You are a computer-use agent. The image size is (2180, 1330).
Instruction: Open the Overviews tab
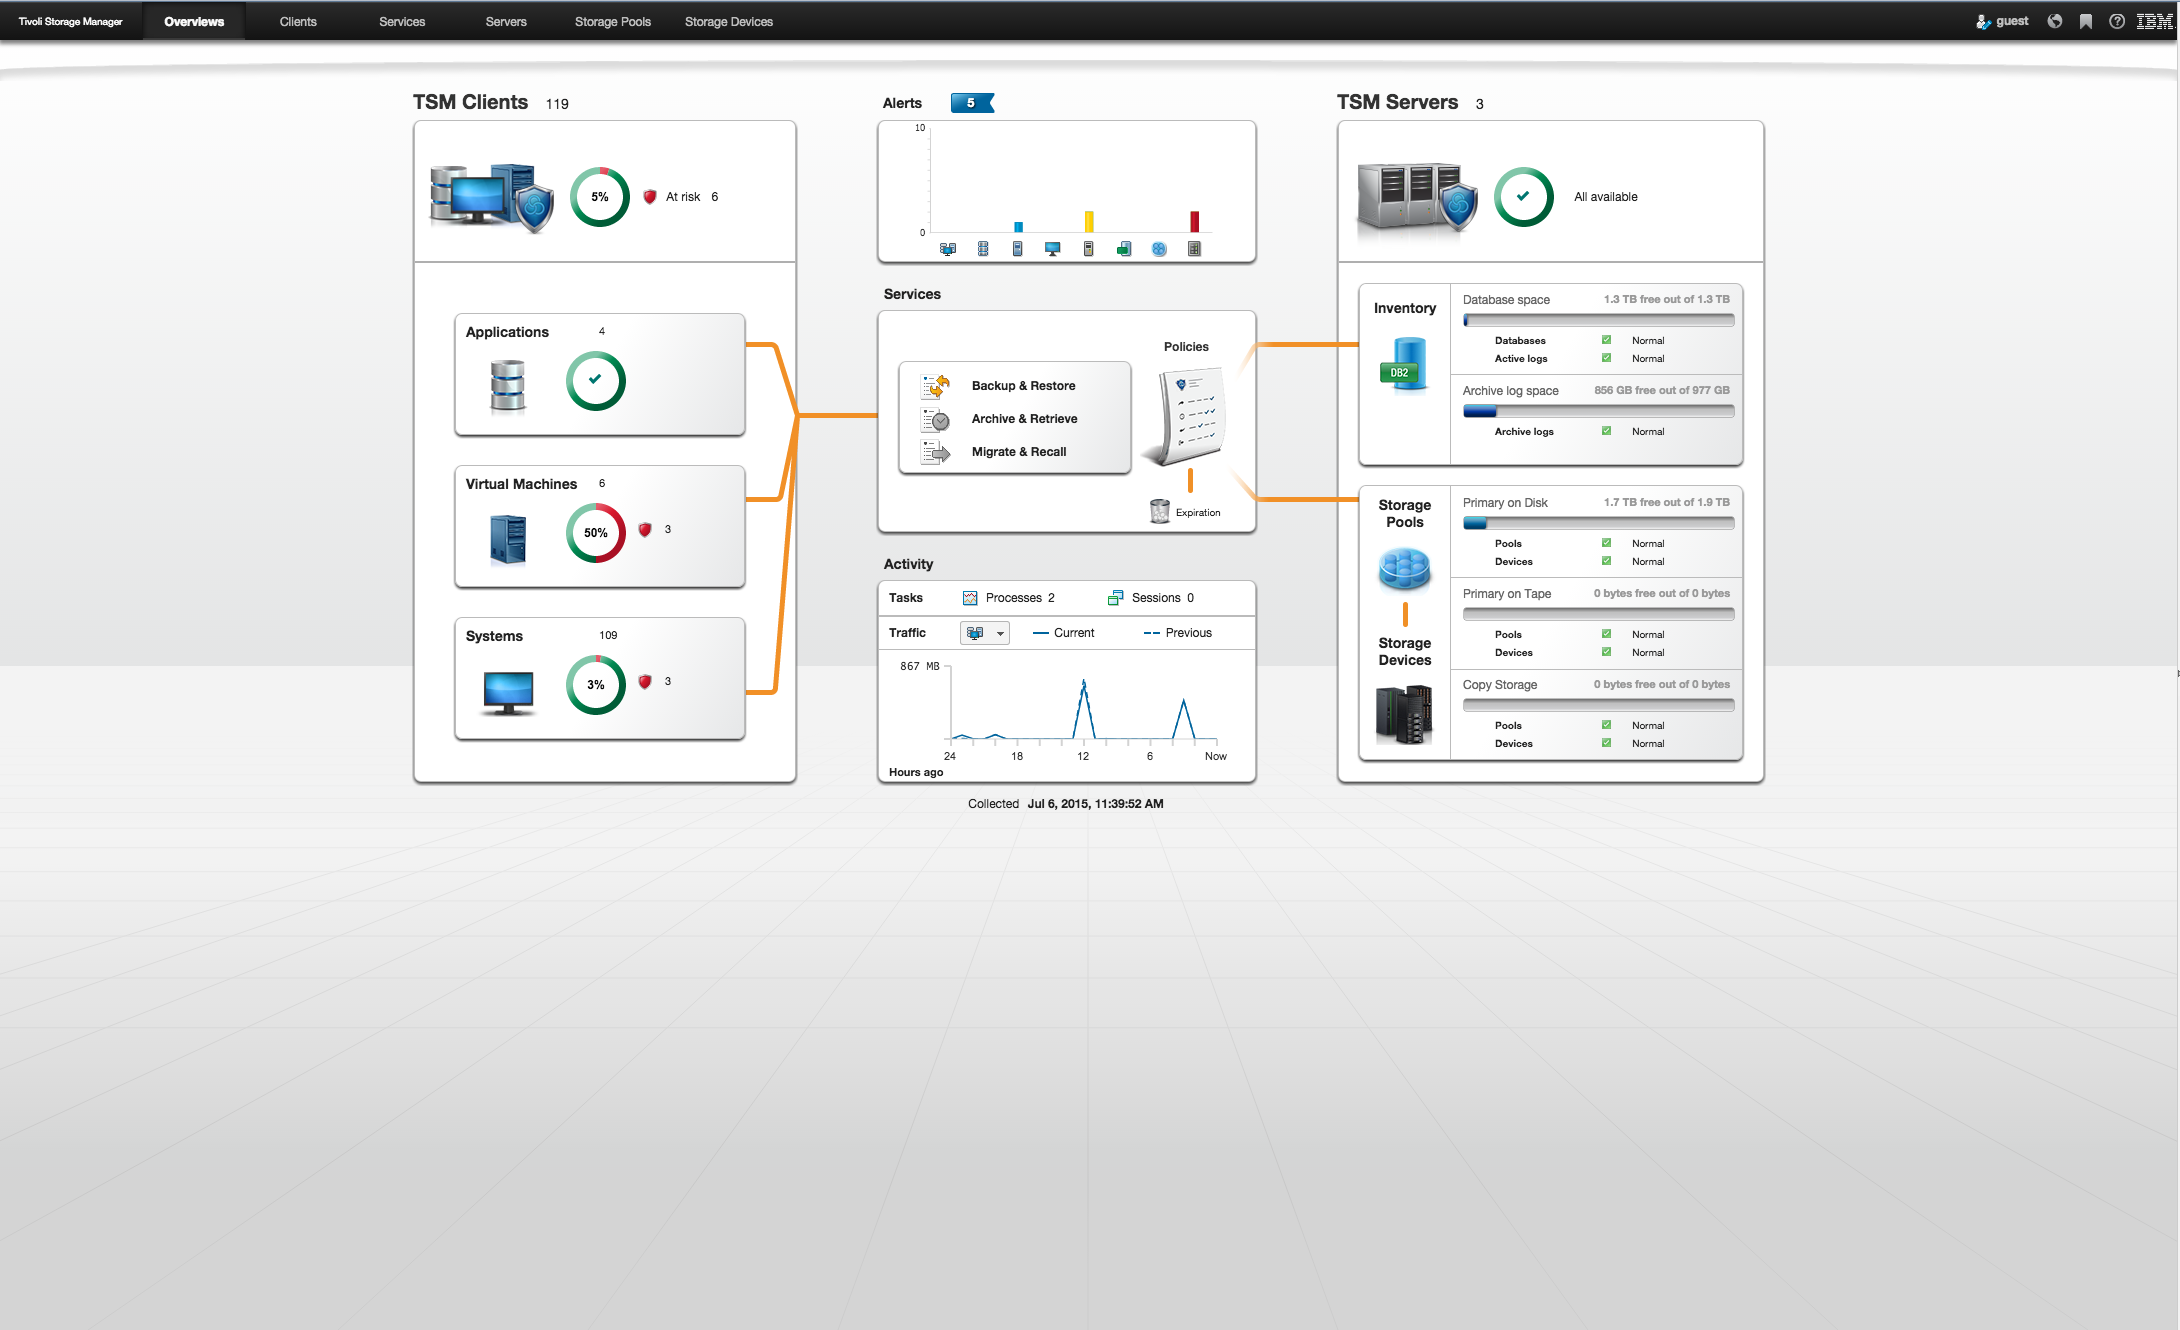tap(194, 21)
